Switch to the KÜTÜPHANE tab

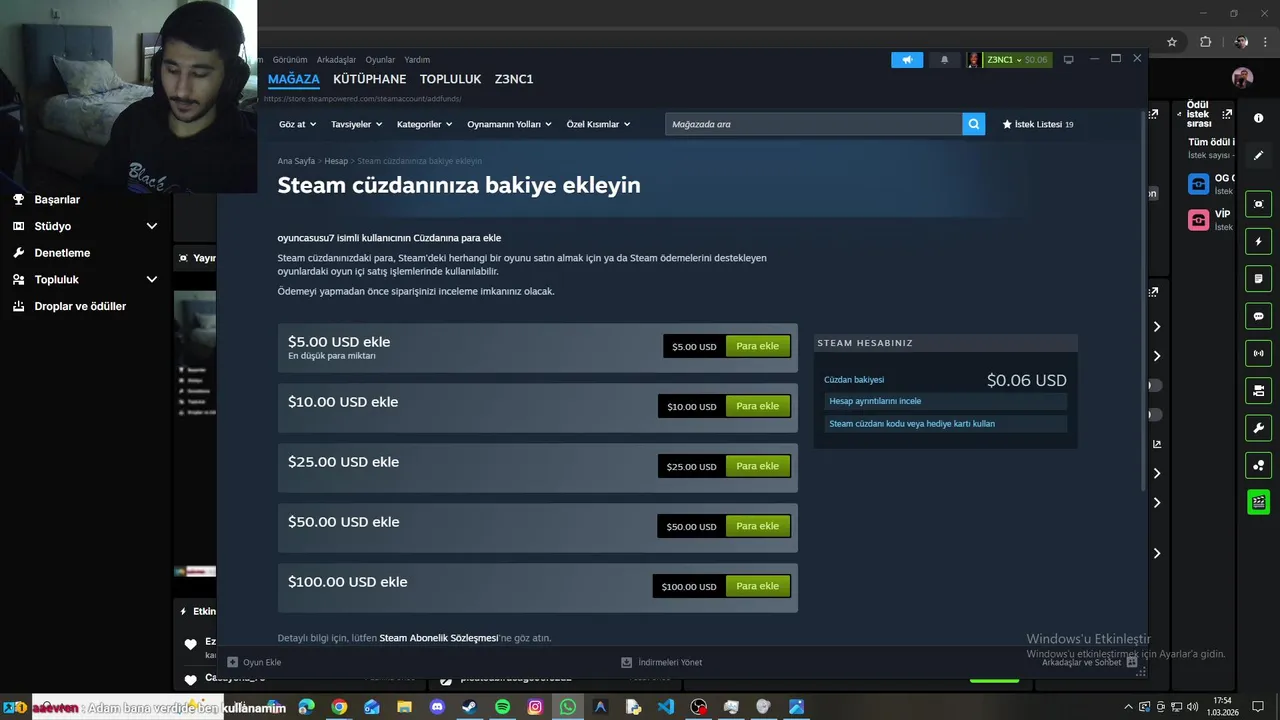[370, 79]
